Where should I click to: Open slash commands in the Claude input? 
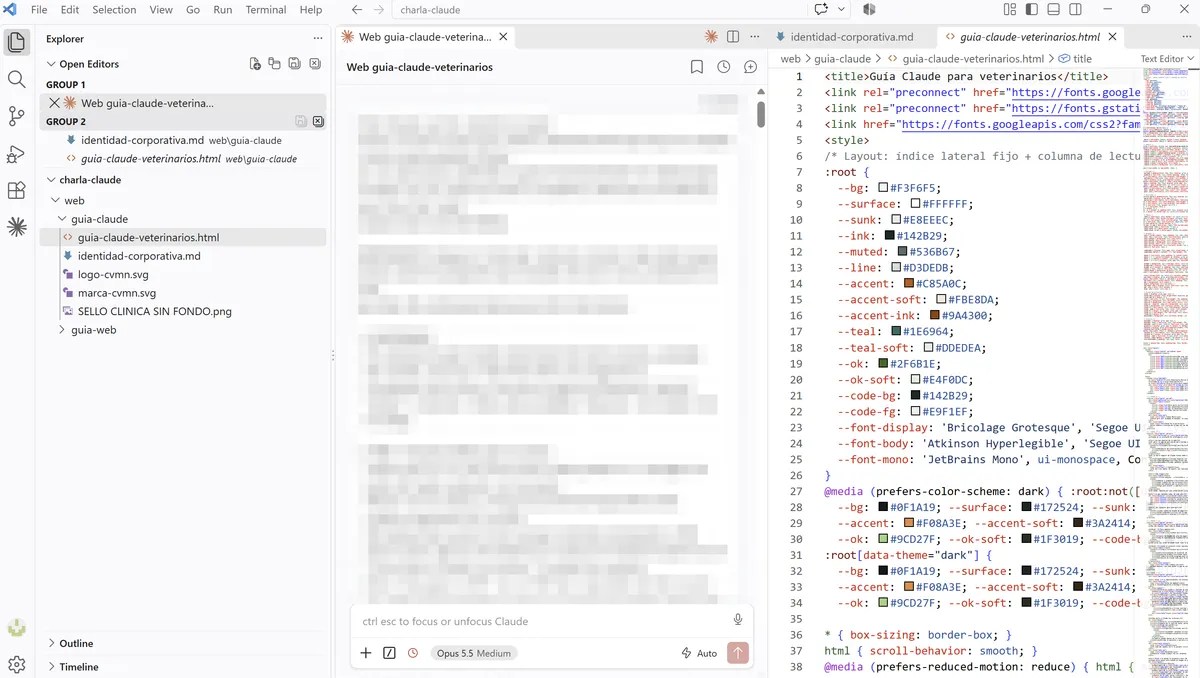pos(389,653)
